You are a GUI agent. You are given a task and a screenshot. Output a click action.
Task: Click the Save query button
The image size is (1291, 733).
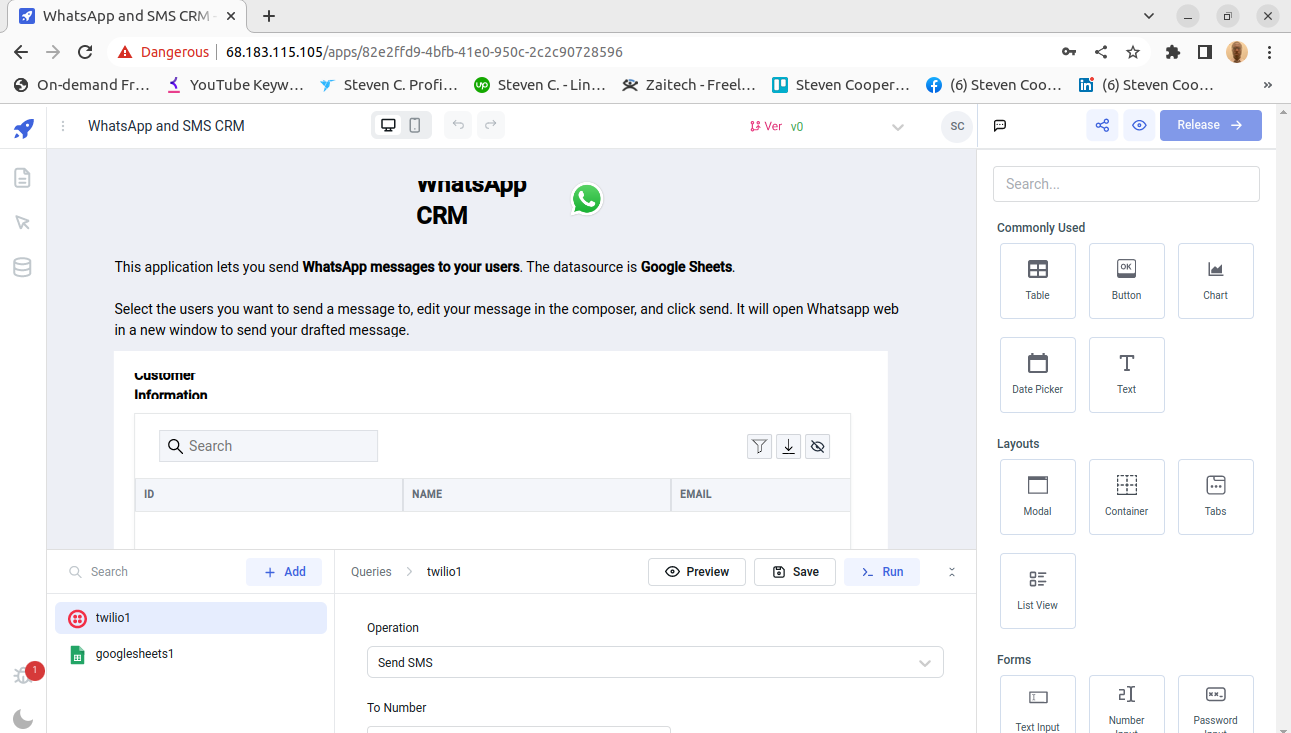[x=795, y=572]
